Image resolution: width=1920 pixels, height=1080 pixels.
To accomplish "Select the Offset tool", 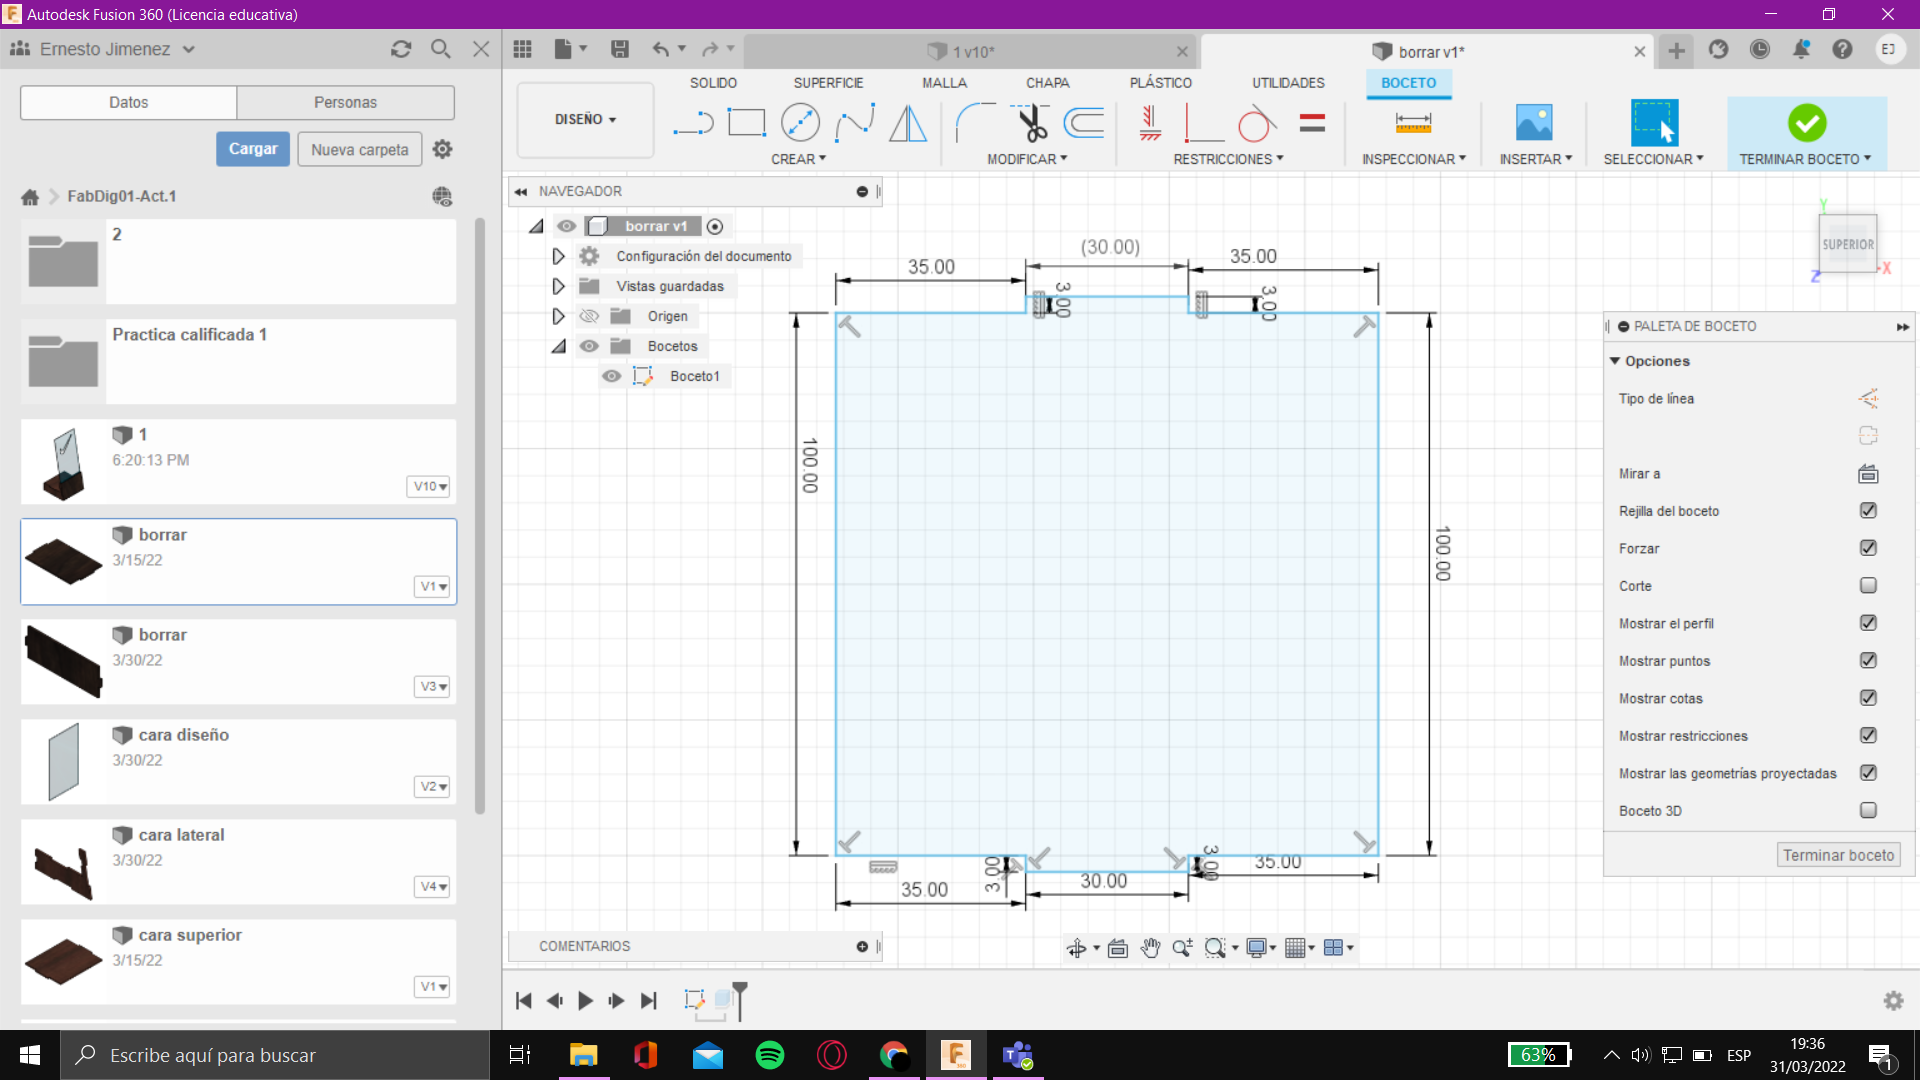I will coord(1085,123).
